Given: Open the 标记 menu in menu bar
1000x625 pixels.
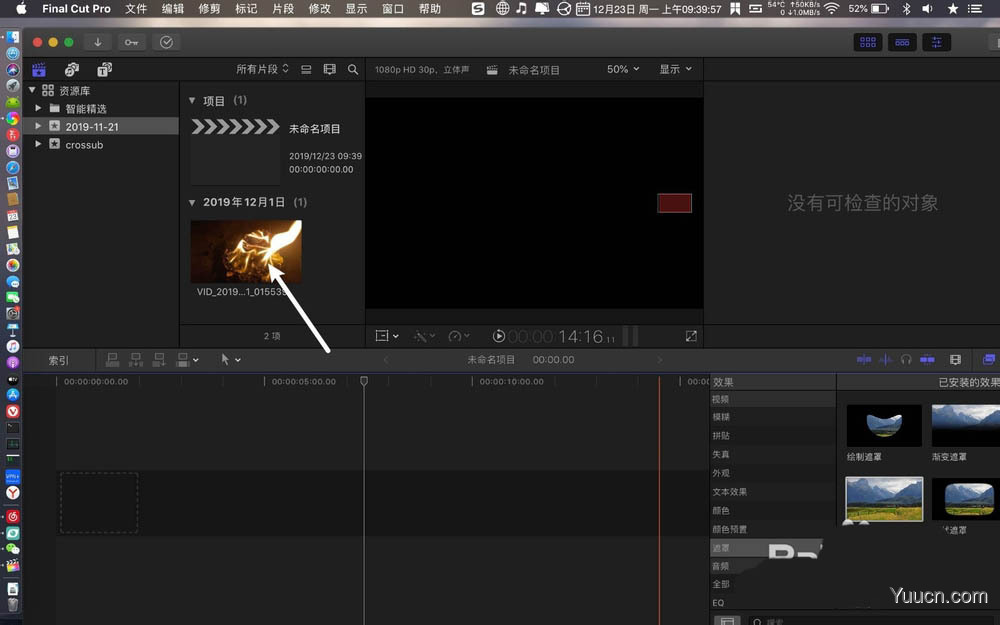Looking at the screenshot, I should (246, 9).
